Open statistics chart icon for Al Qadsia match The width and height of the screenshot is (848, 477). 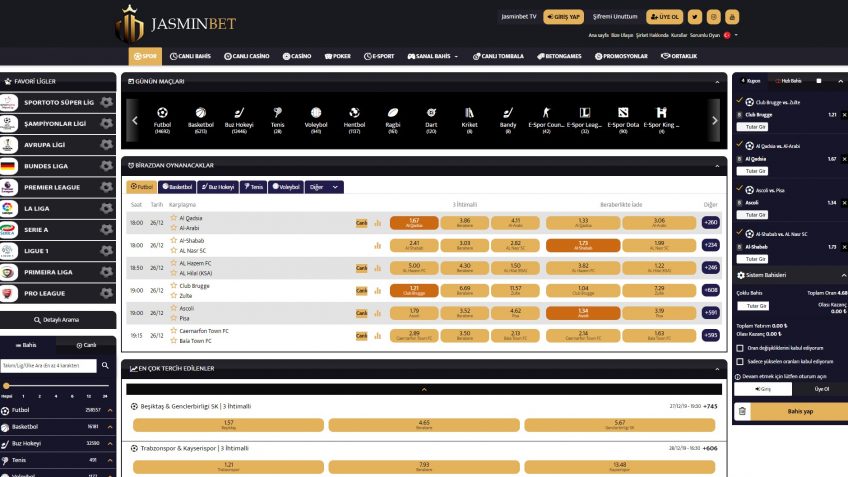377,223
